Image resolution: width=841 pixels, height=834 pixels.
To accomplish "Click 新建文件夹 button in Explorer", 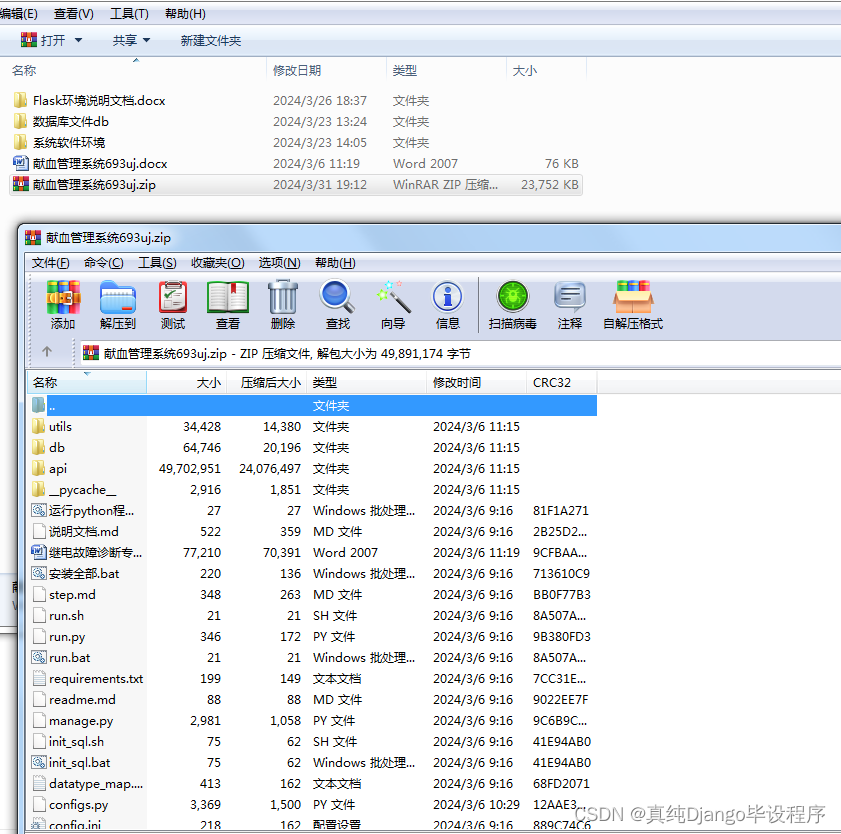I will coord(211,40).
